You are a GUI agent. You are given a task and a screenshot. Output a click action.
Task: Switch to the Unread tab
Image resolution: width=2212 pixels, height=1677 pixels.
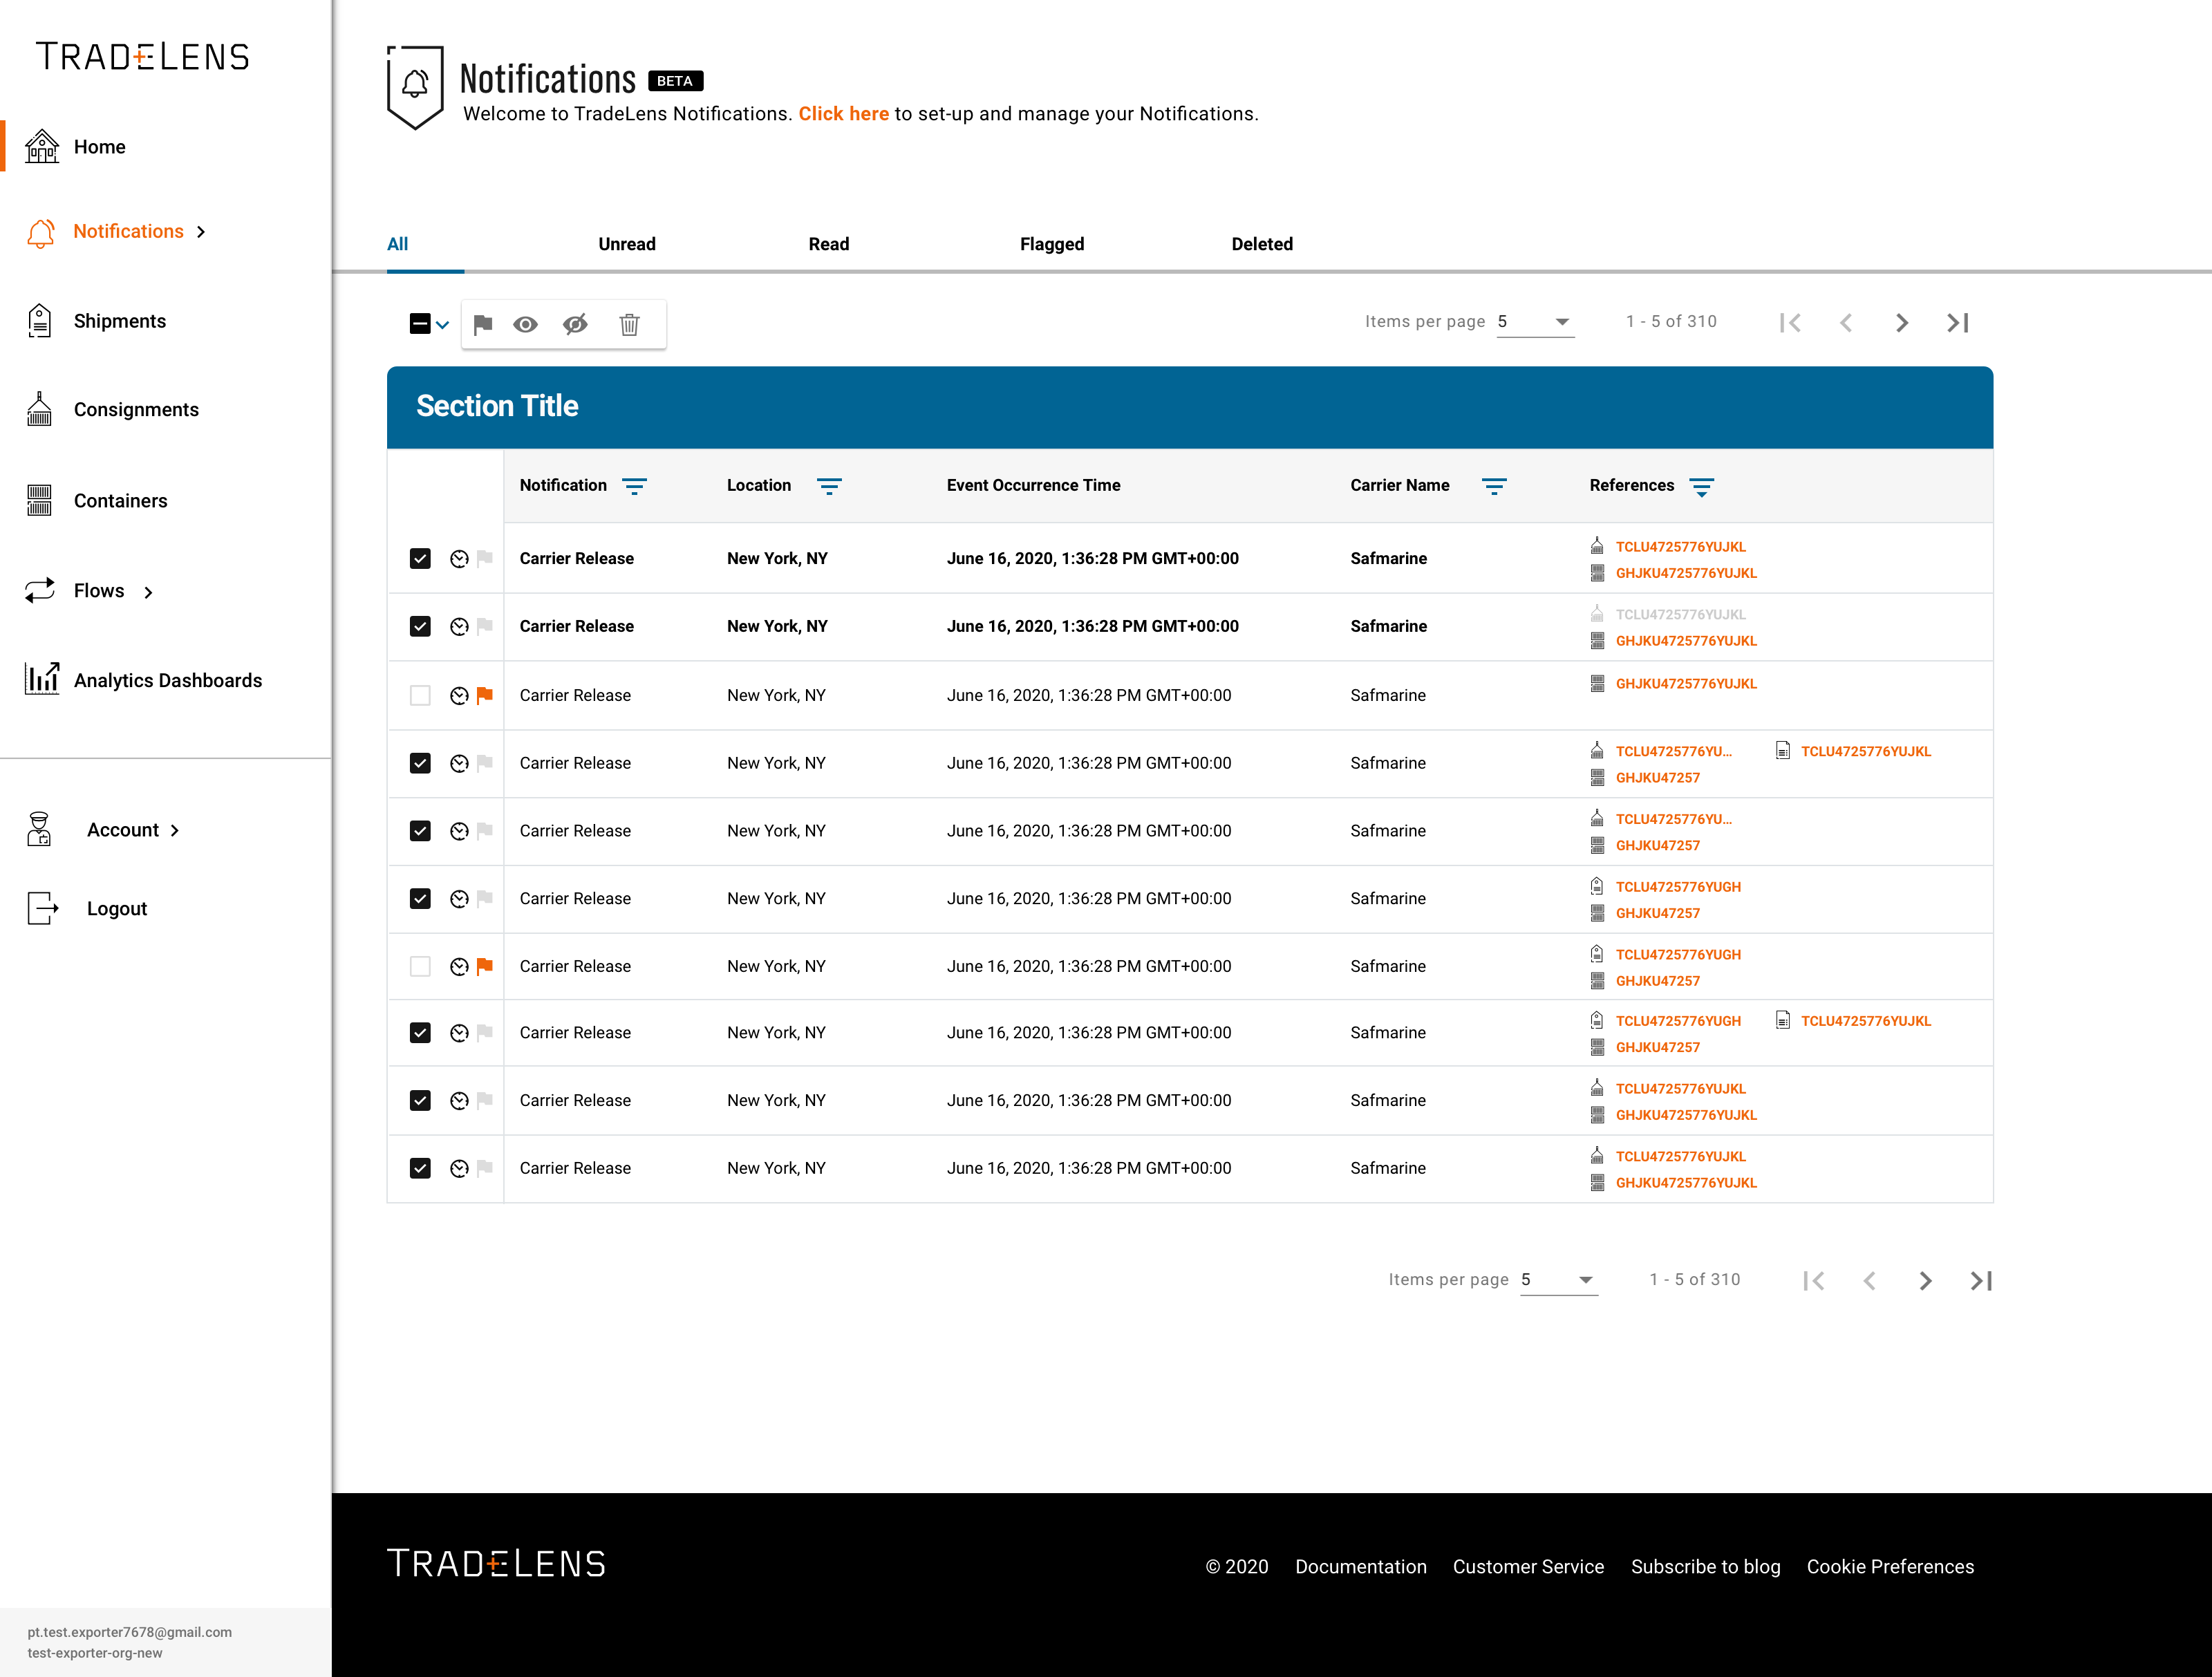point(627,244)
